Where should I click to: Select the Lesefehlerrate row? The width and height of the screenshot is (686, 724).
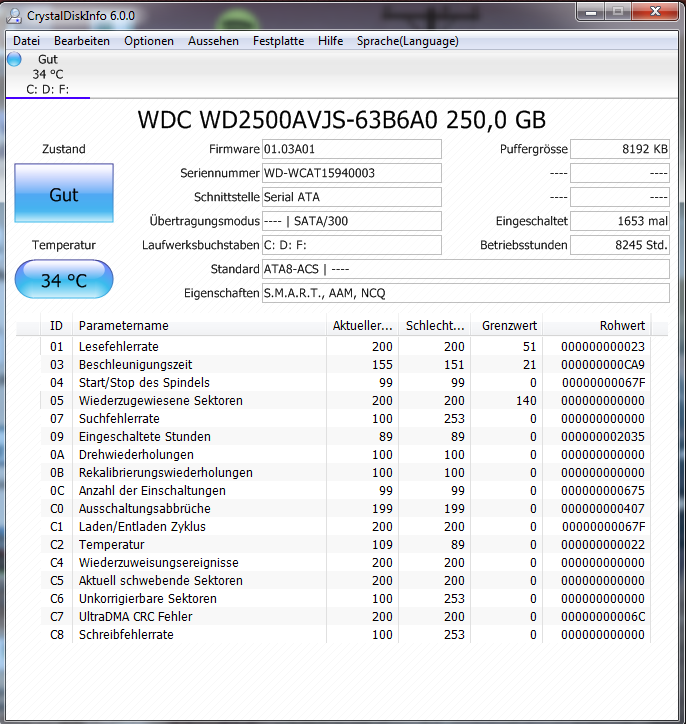click(345, 346)
